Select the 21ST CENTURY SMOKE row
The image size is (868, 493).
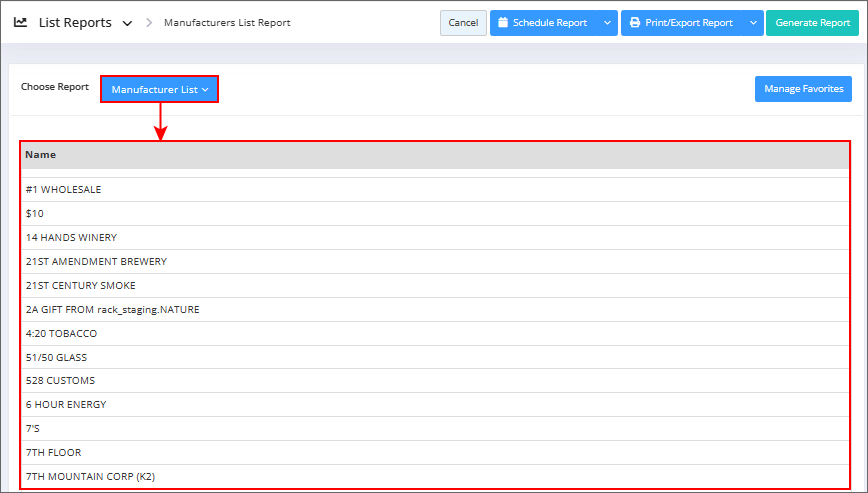point(435,286)
